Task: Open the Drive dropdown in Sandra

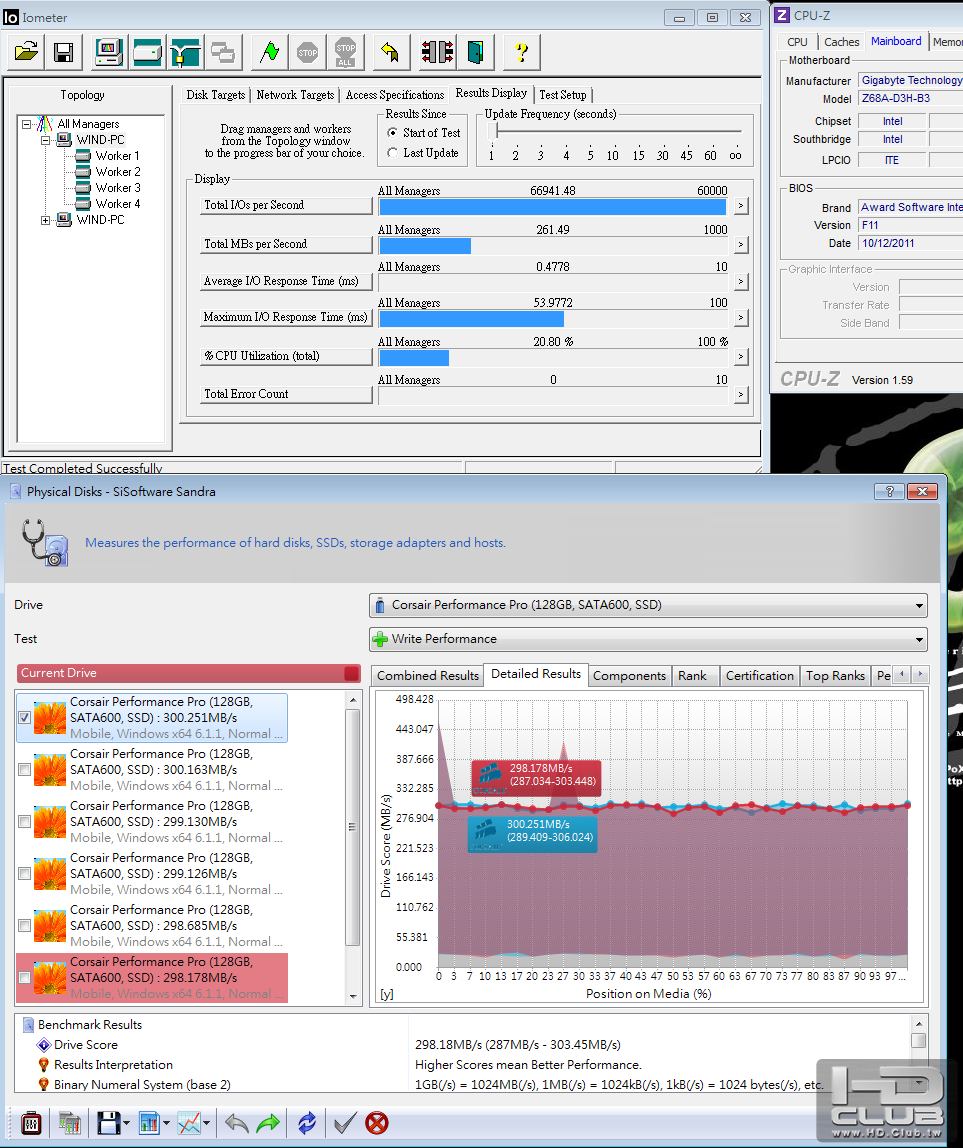Action: coord(648,605)
